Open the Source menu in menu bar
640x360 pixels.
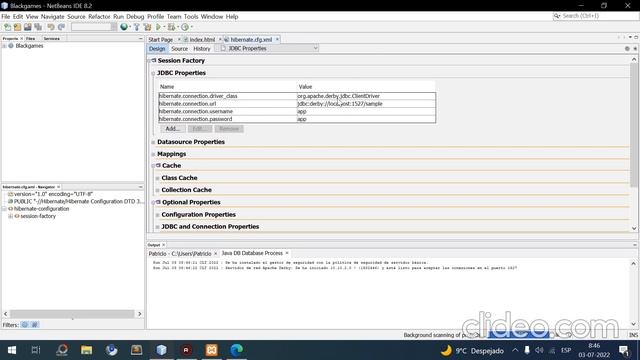(x=76, y=16)
